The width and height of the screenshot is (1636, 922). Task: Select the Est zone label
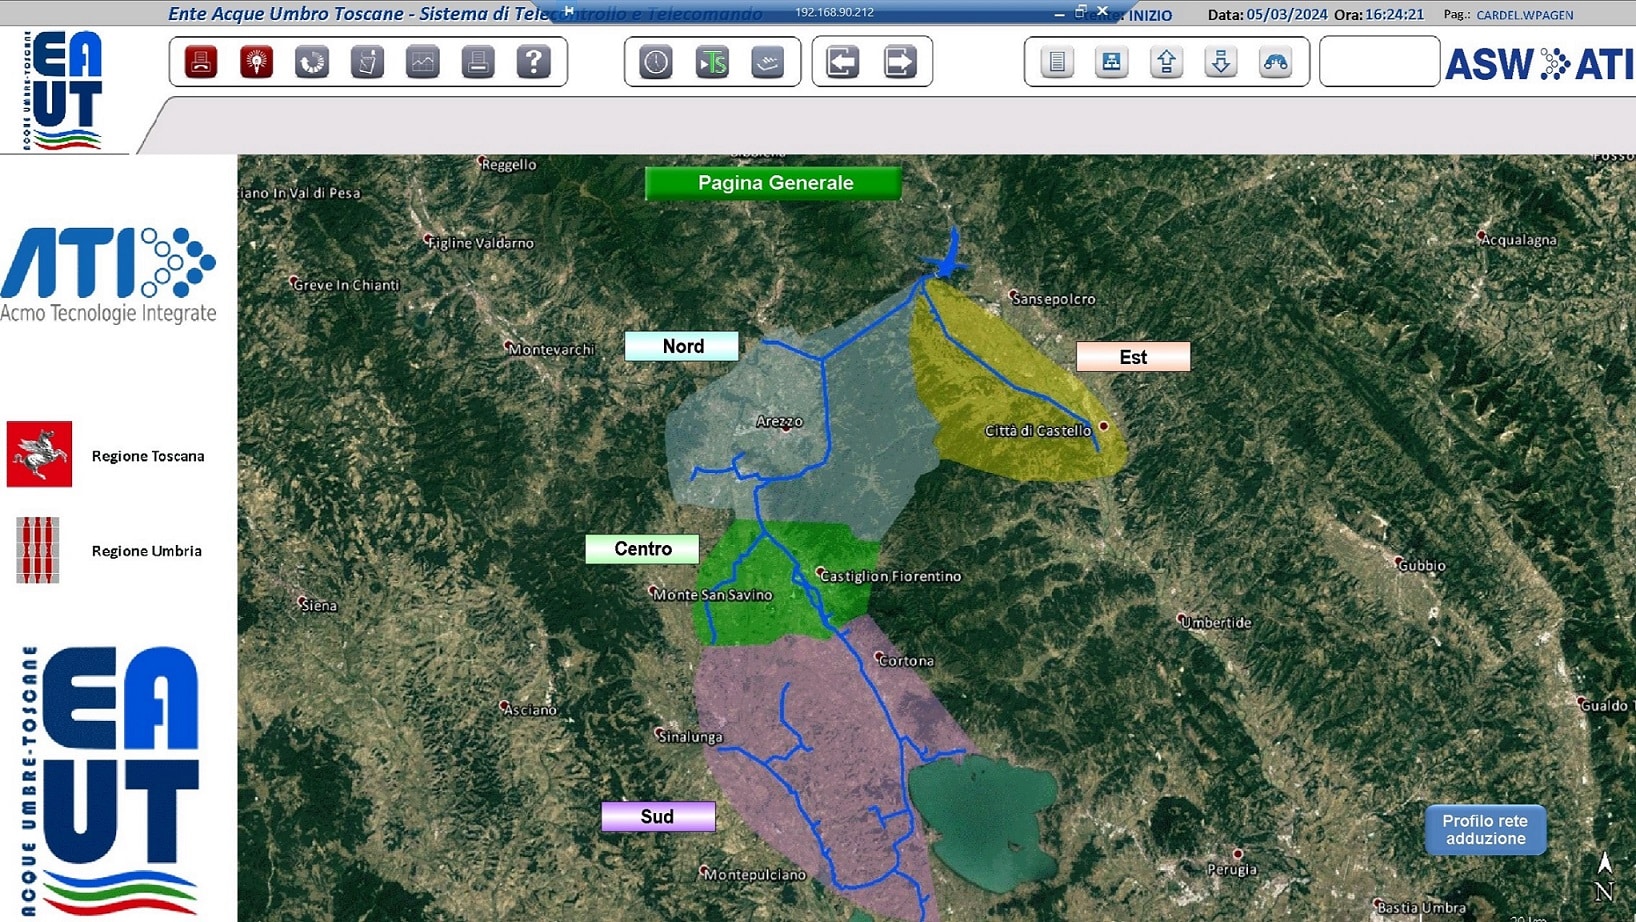[1133, 357]
